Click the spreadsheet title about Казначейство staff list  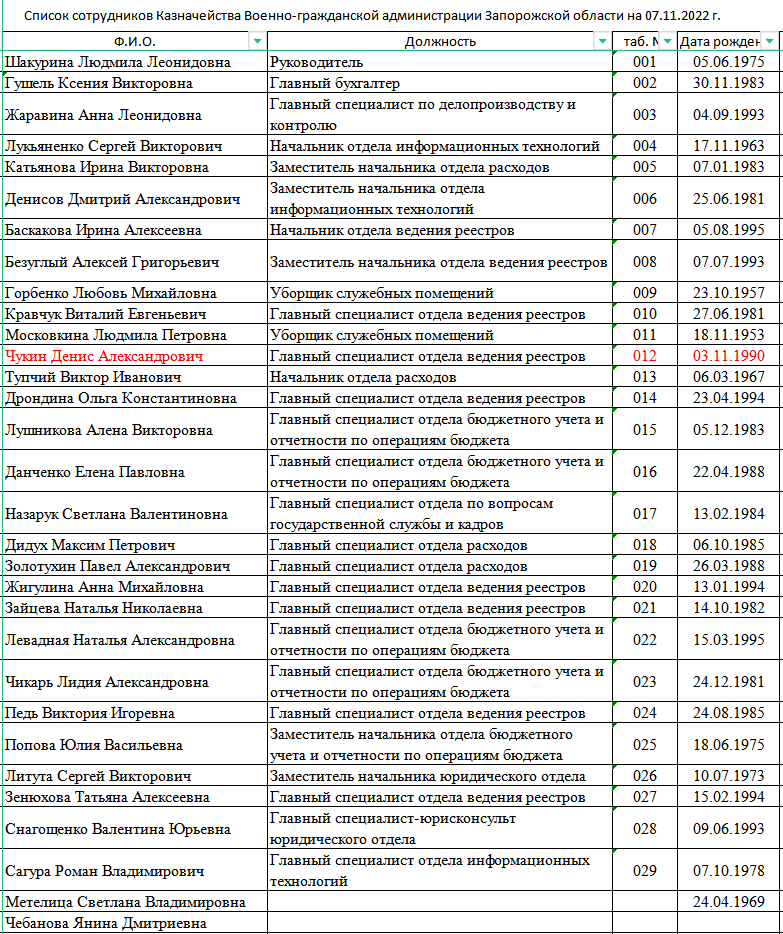click(x=372, y=17)
